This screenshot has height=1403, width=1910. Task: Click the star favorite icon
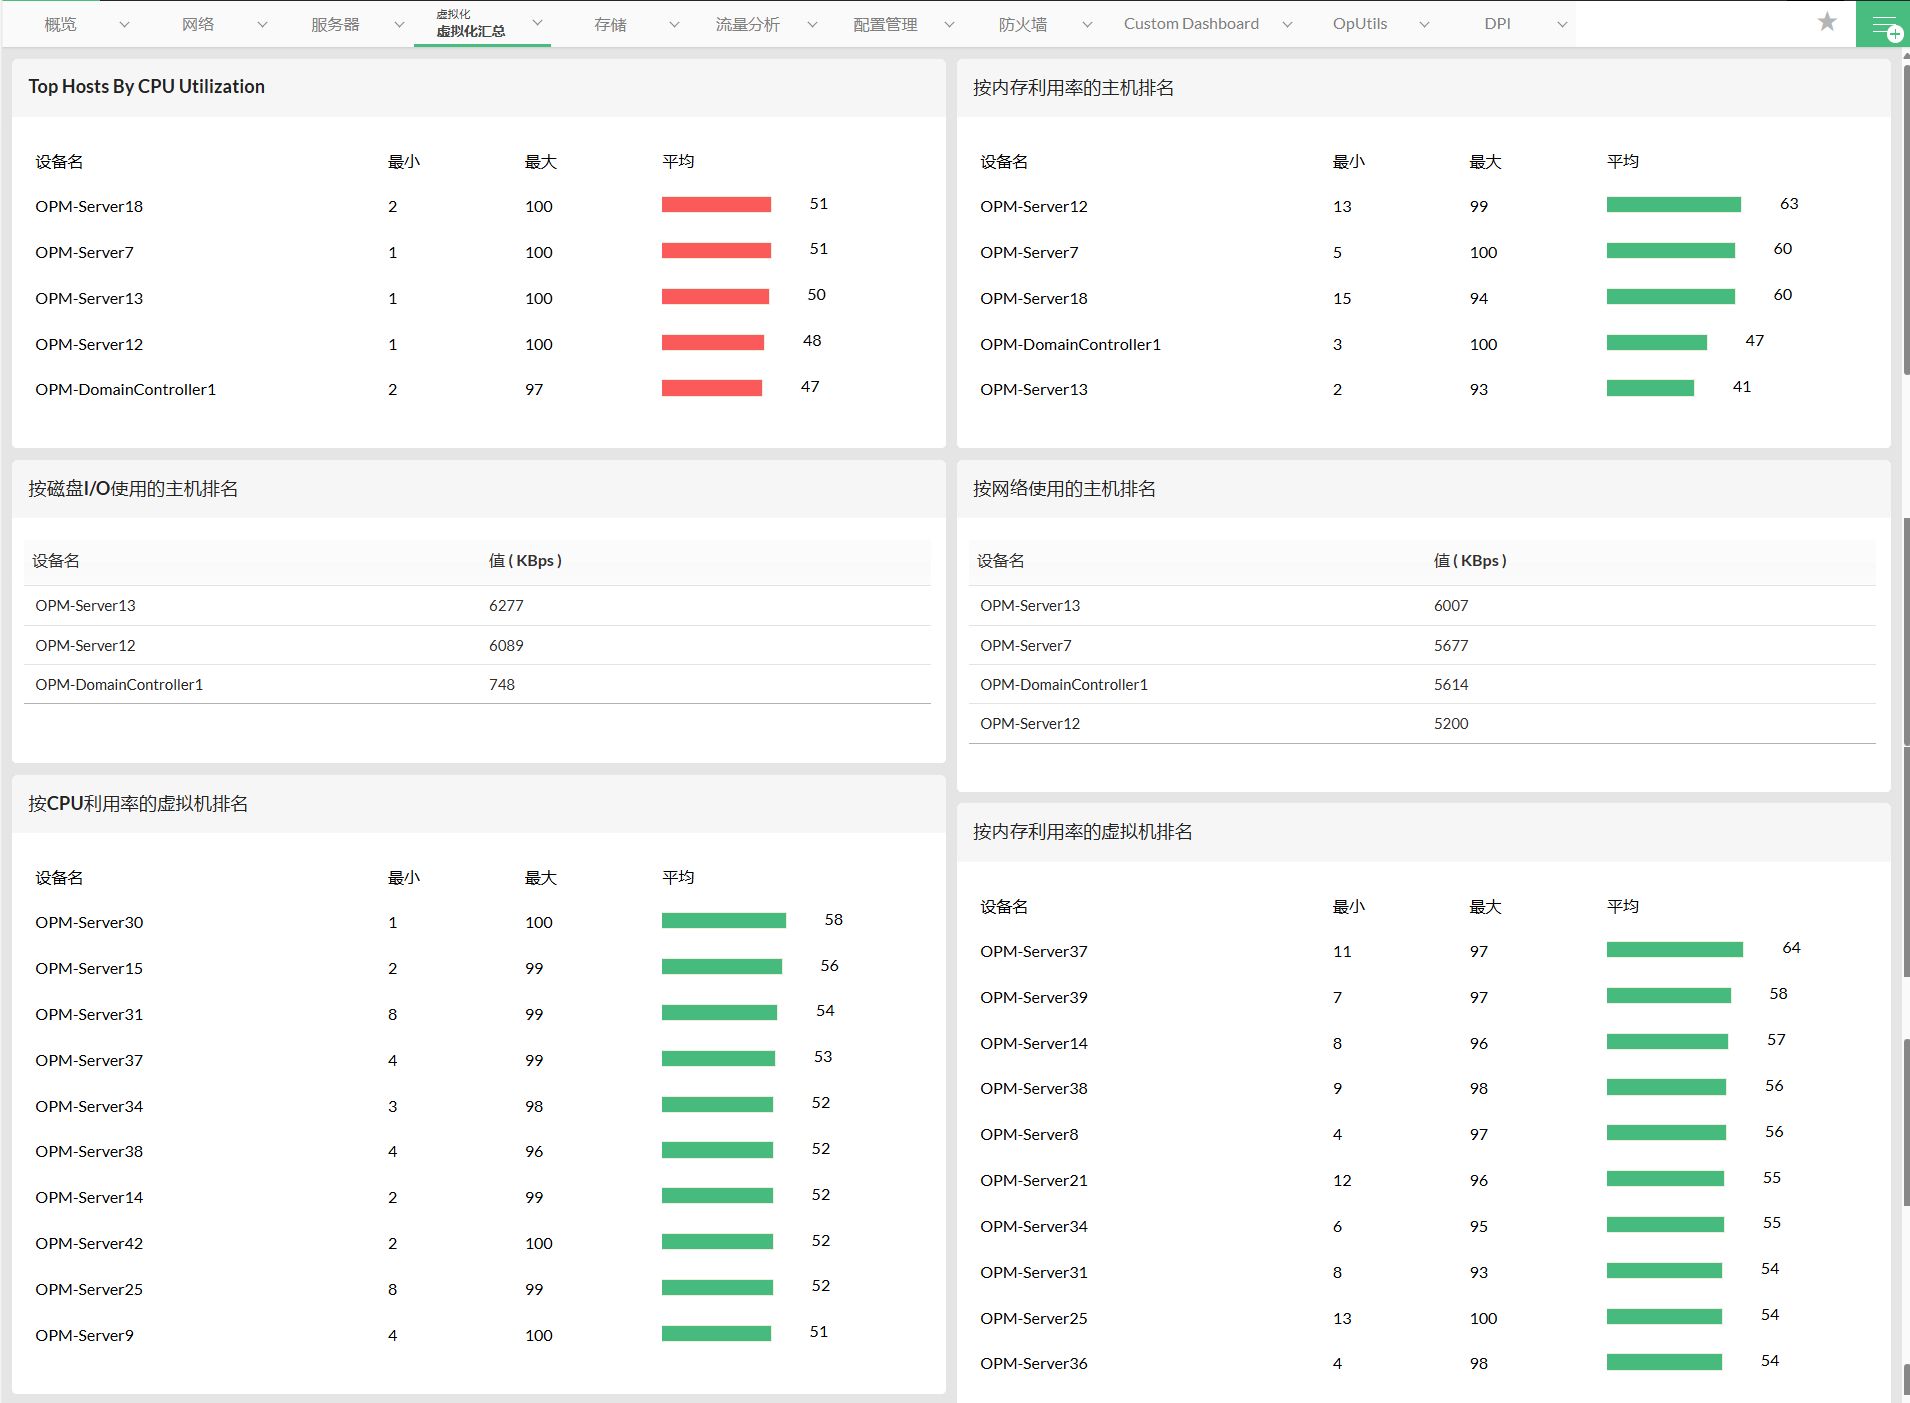click(x=1827, y=22)
